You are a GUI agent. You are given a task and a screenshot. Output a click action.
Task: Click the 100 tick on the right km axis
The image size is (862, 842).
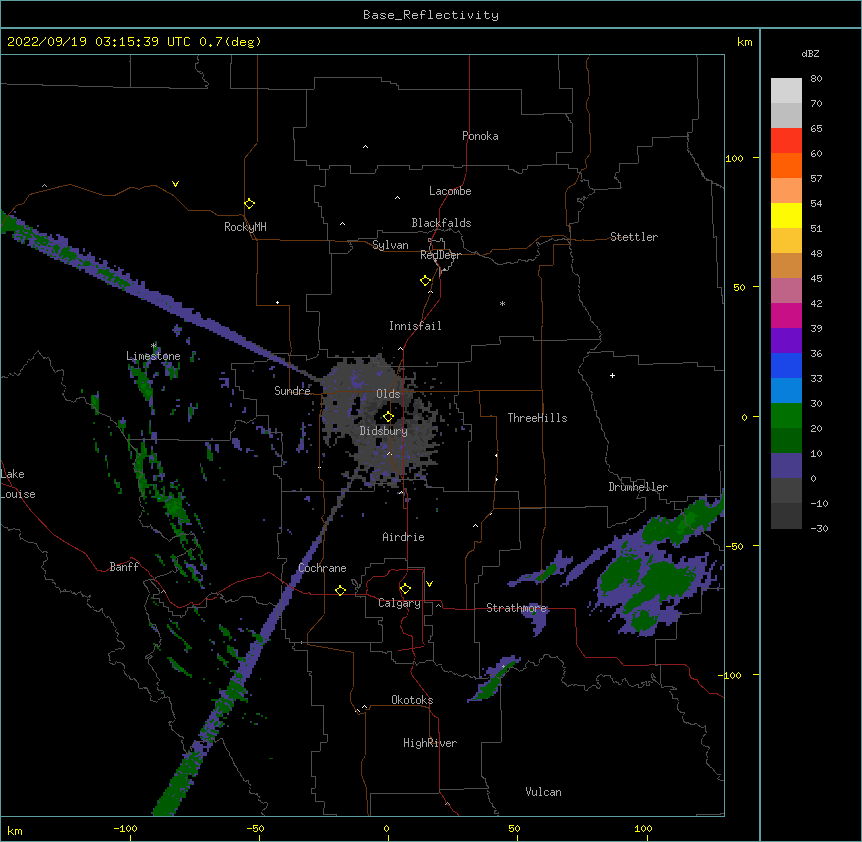click(x=734, y=158)
